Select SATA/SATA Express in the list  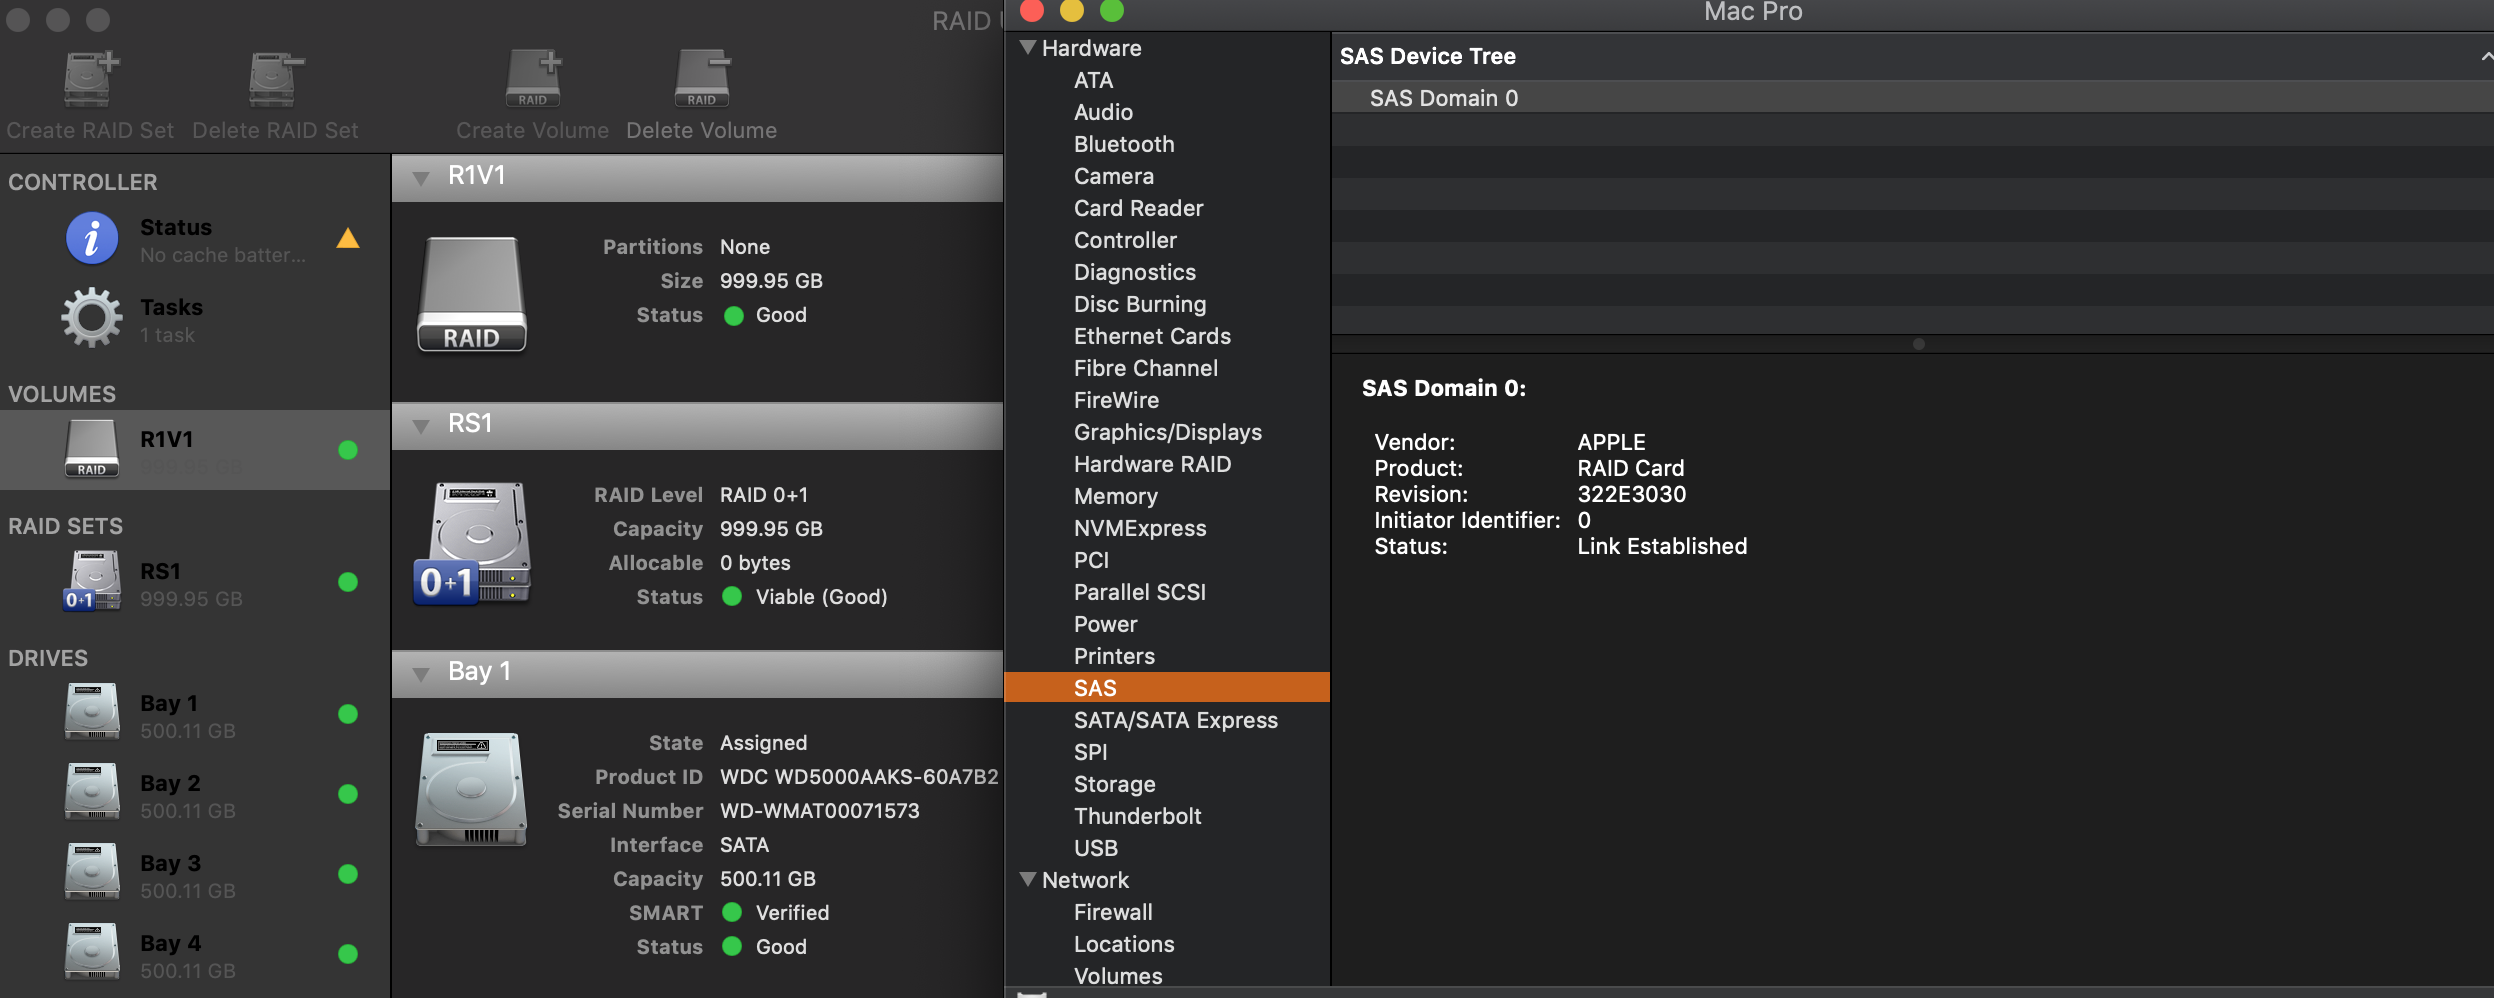point(1175,720)
